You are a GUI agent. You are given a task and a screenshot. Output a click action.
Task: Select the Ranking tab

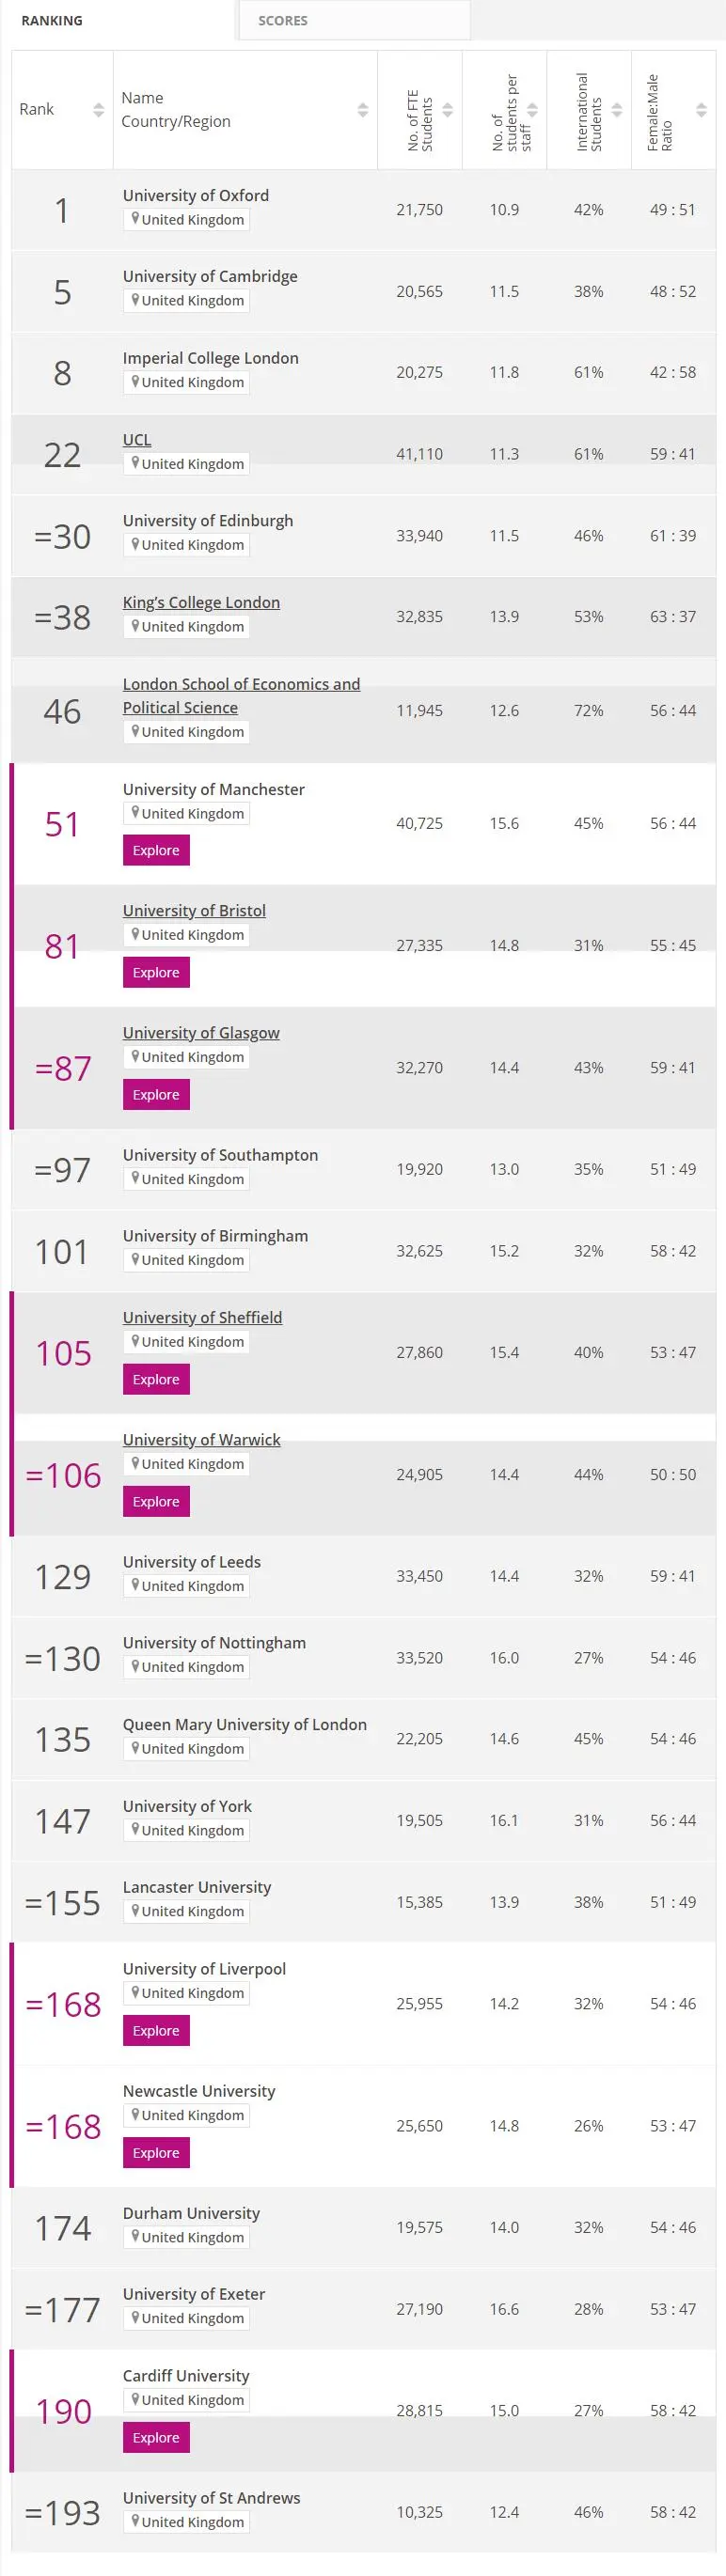click(x=52, y=20)
